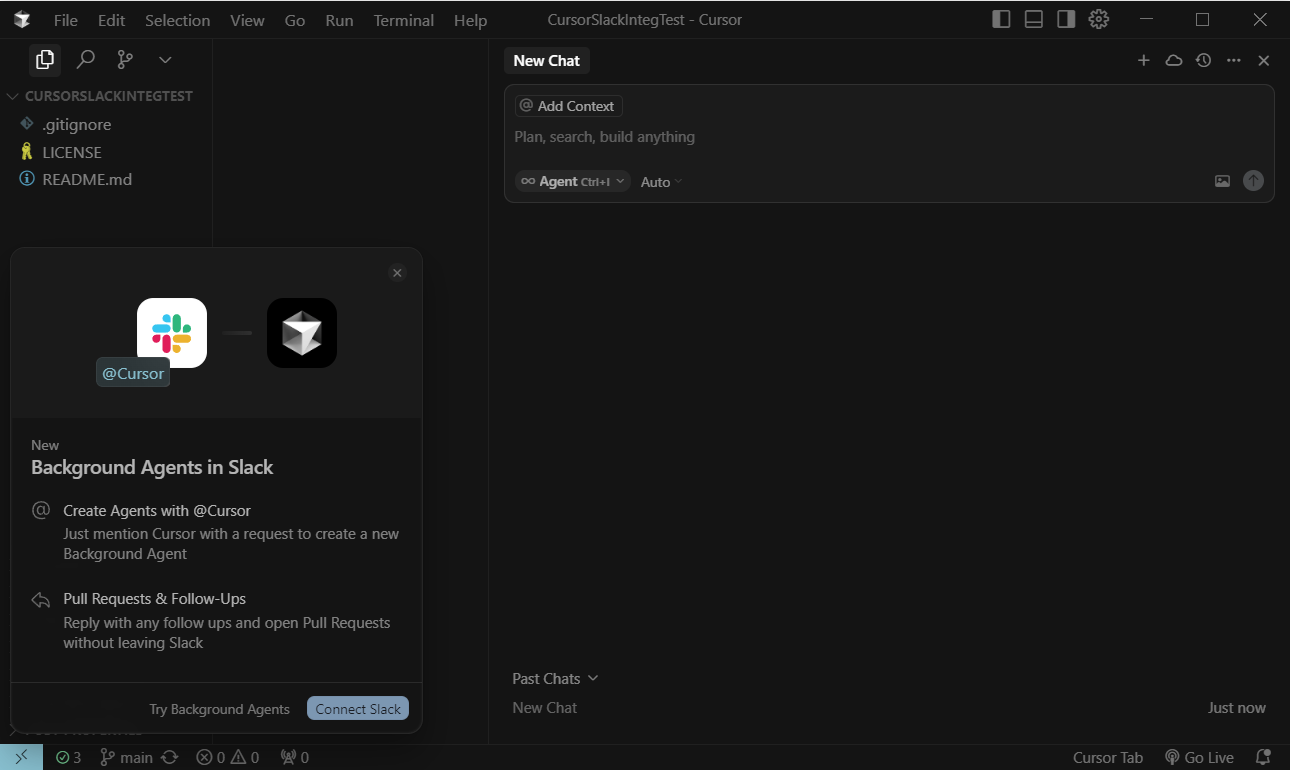Click the Connect Slack button
This screenshot has width=1290, height=770.
coord(357,708)
